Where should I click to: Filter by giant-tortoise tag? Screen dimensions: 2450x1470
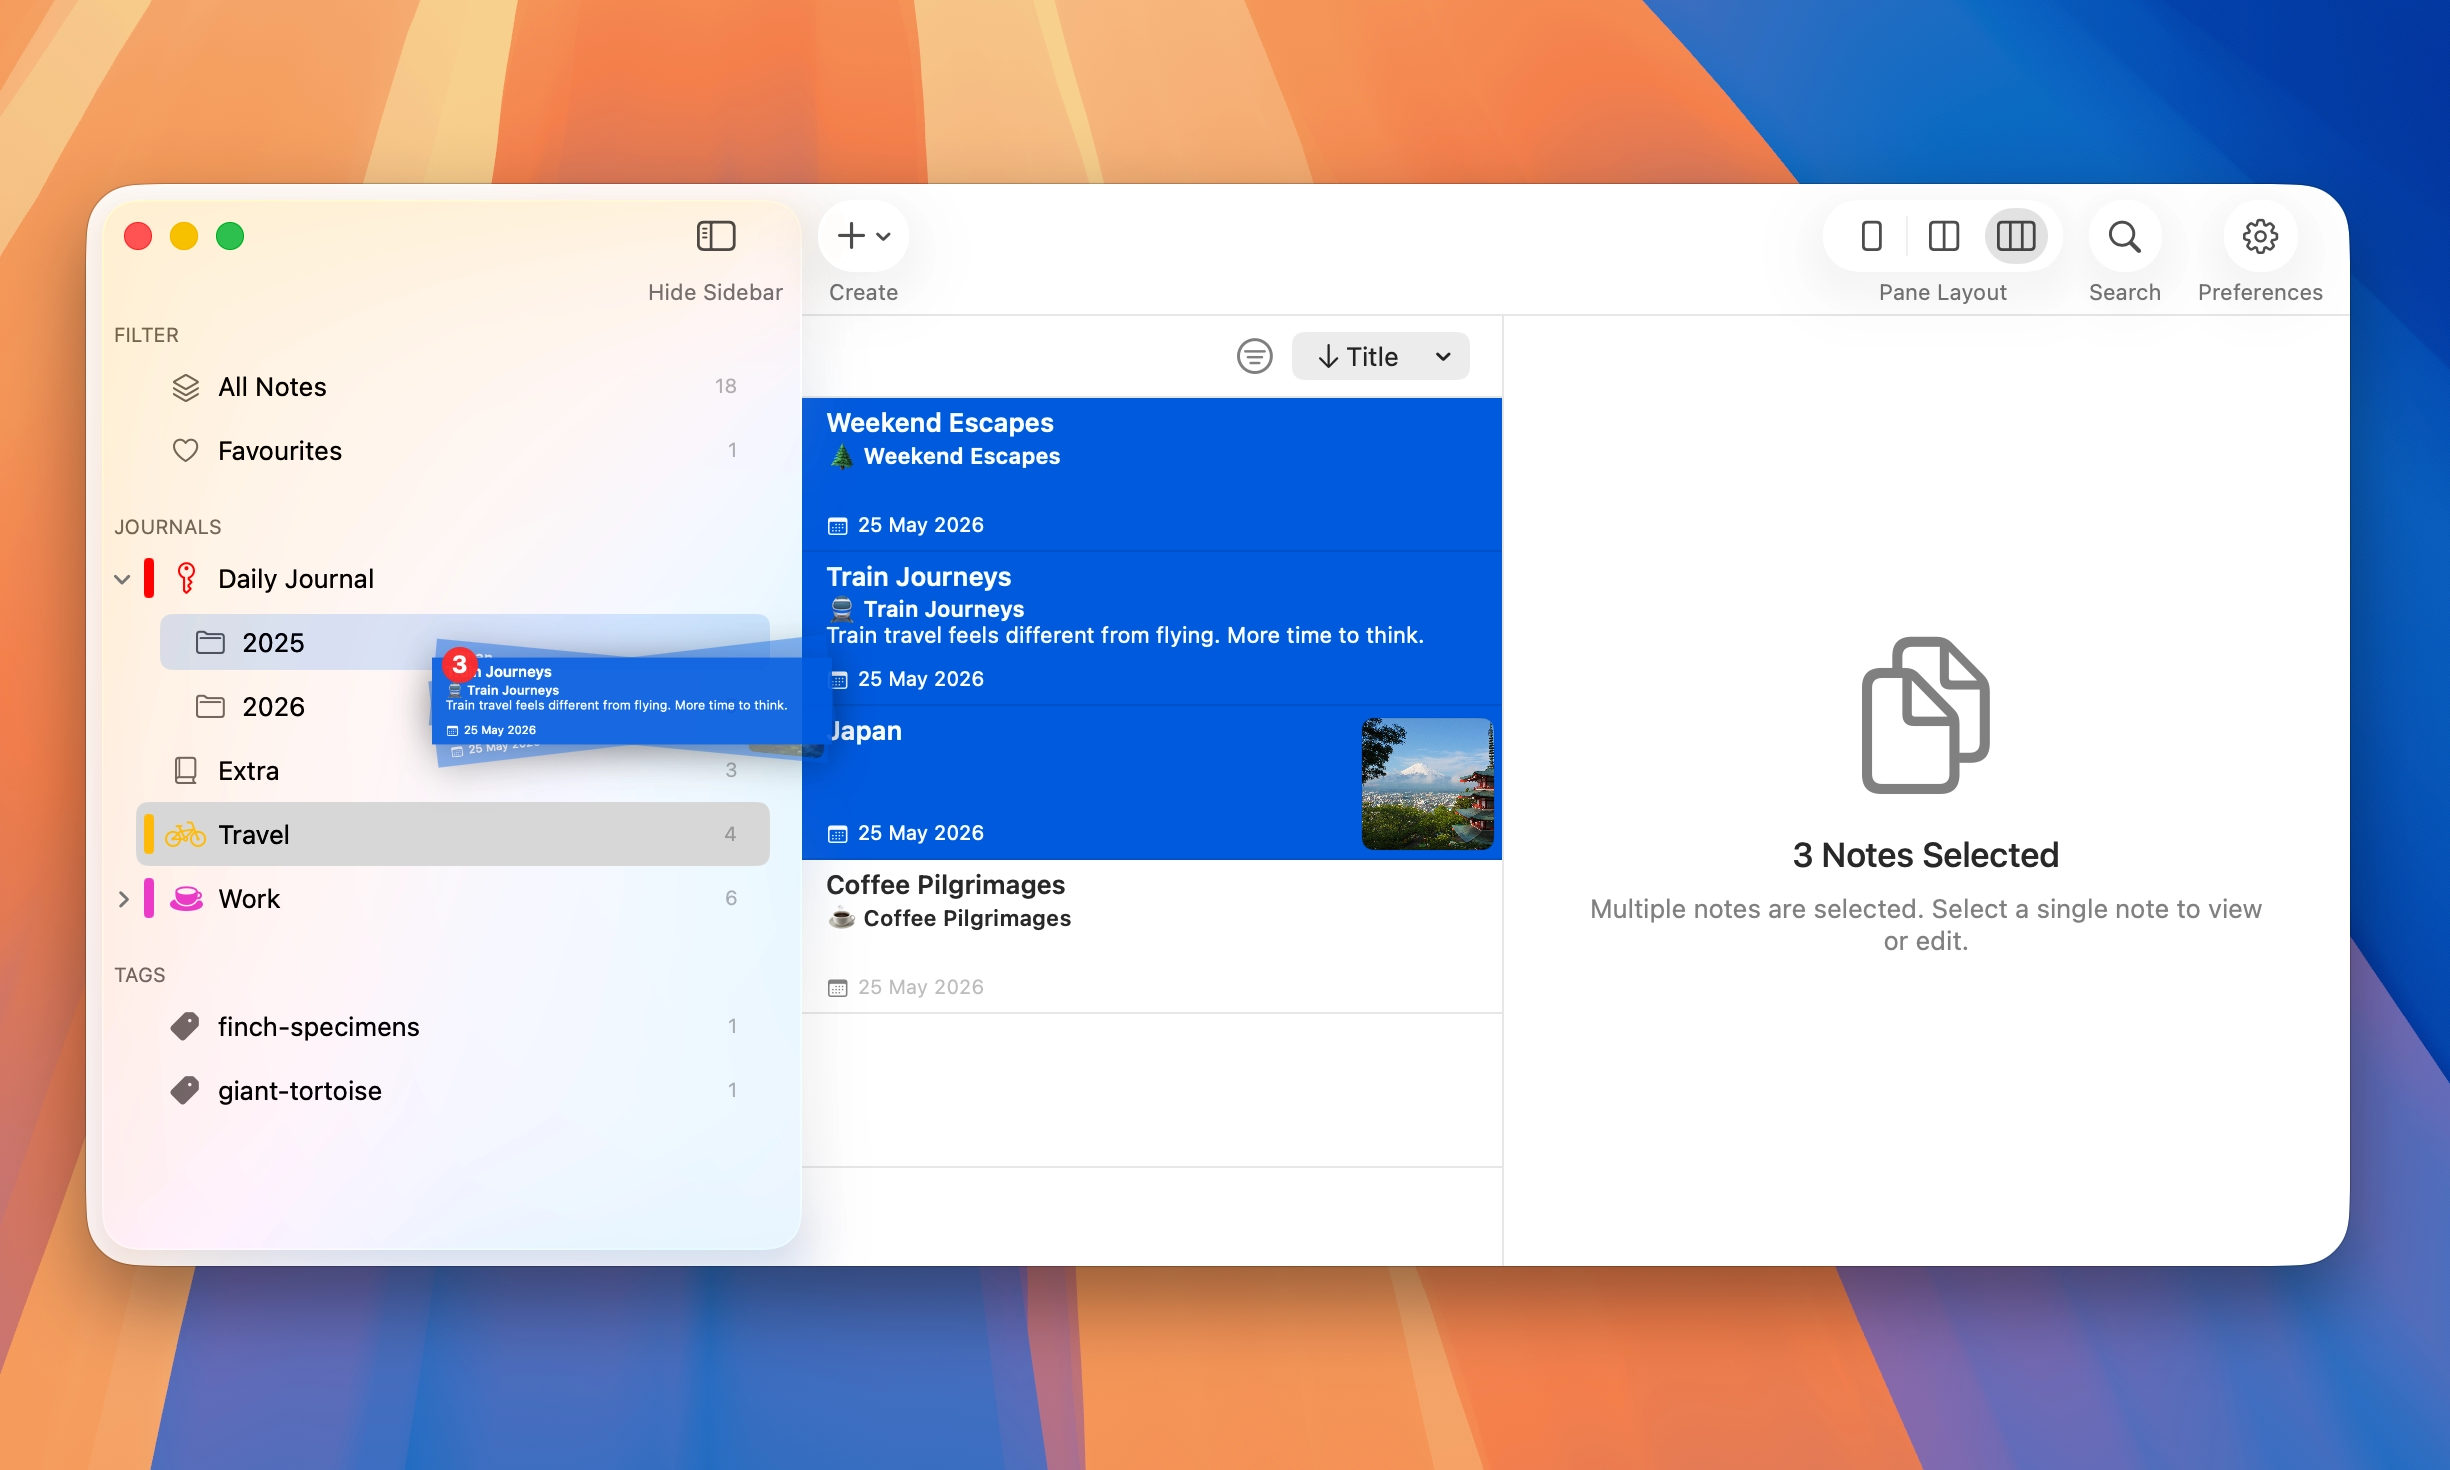[x=453, y=1091]
